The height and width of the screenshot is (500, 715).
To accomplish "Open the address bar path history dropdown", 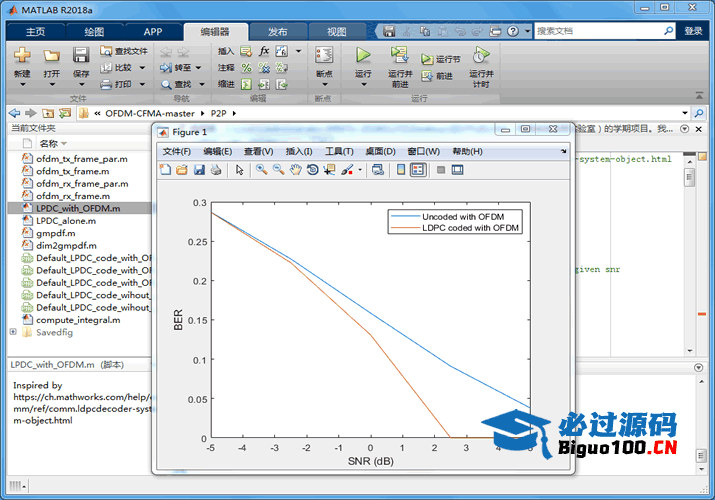I will 684,113.
